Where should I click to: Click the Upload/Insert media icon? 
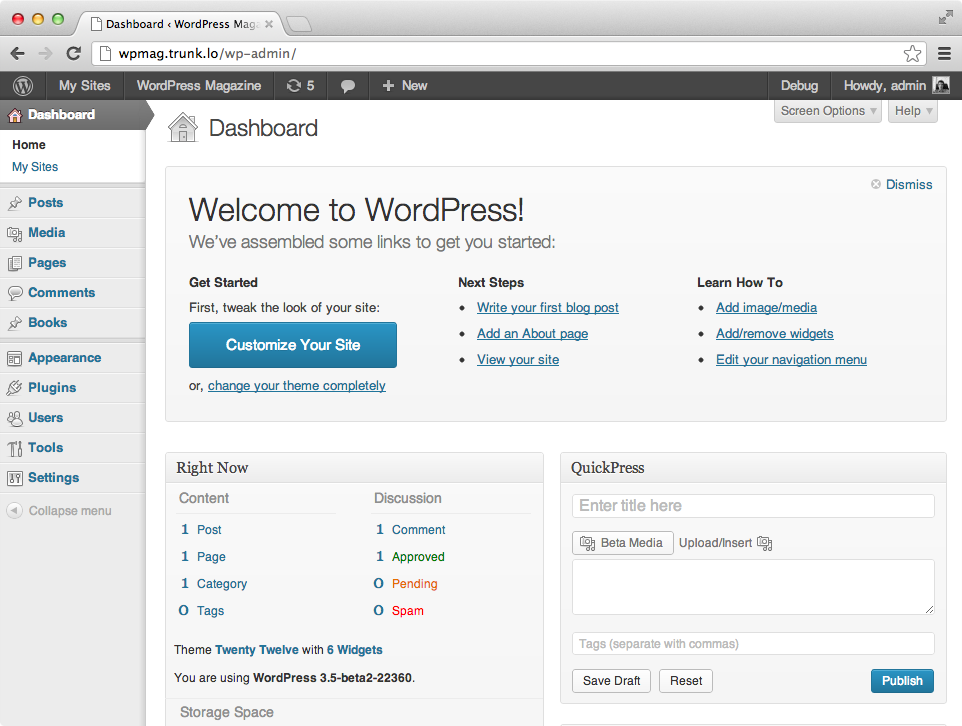(765, 543)
